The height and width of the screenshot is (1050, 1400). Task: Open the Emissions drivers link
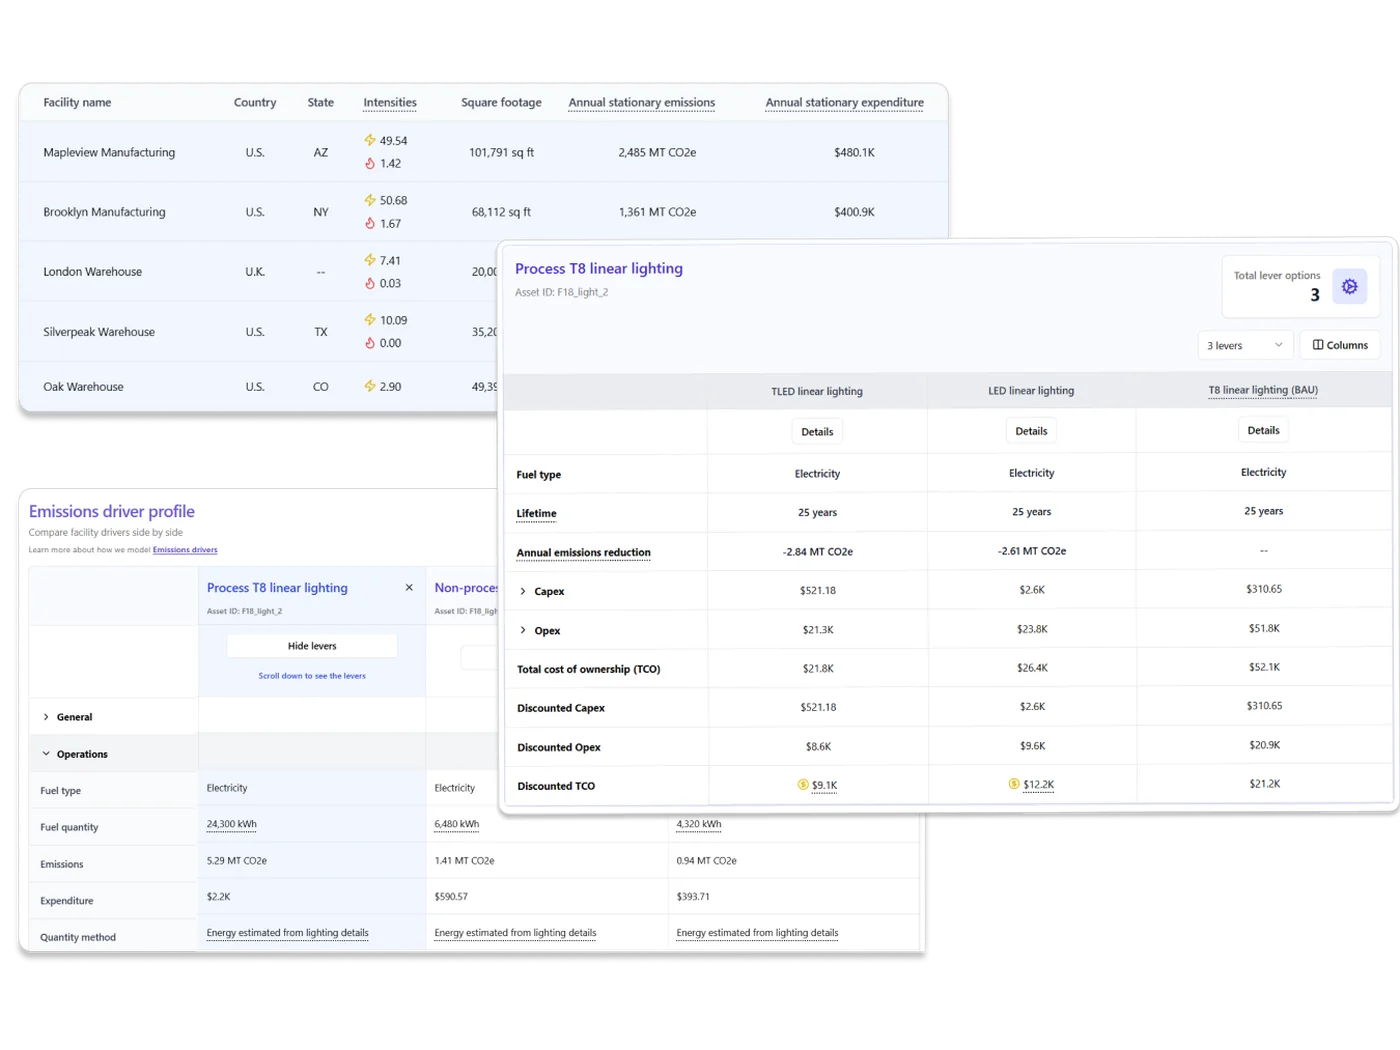tap(185, 549)
